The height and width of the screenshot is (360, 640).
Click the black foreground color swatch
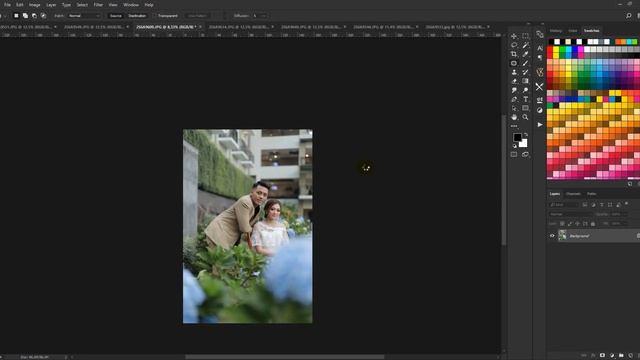coord(517,137)
